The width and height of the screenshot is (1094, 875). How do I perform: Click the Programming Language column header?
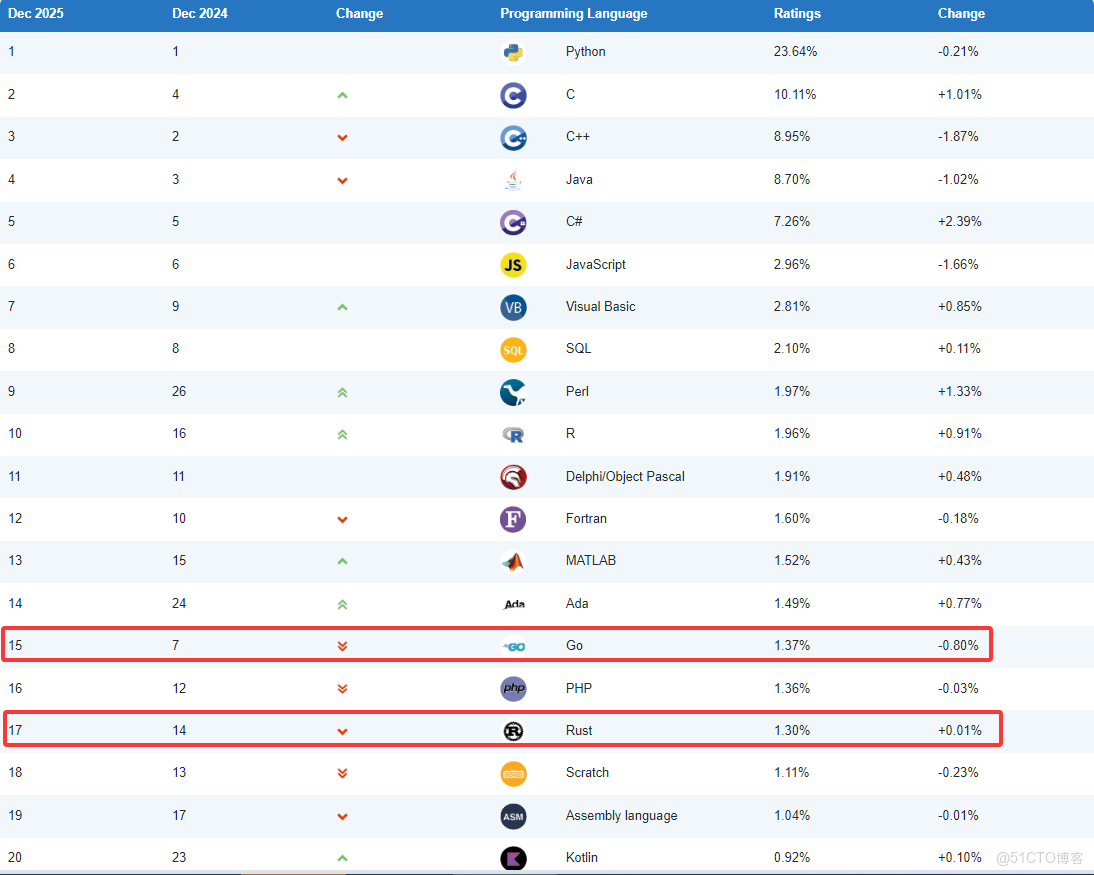573,14
